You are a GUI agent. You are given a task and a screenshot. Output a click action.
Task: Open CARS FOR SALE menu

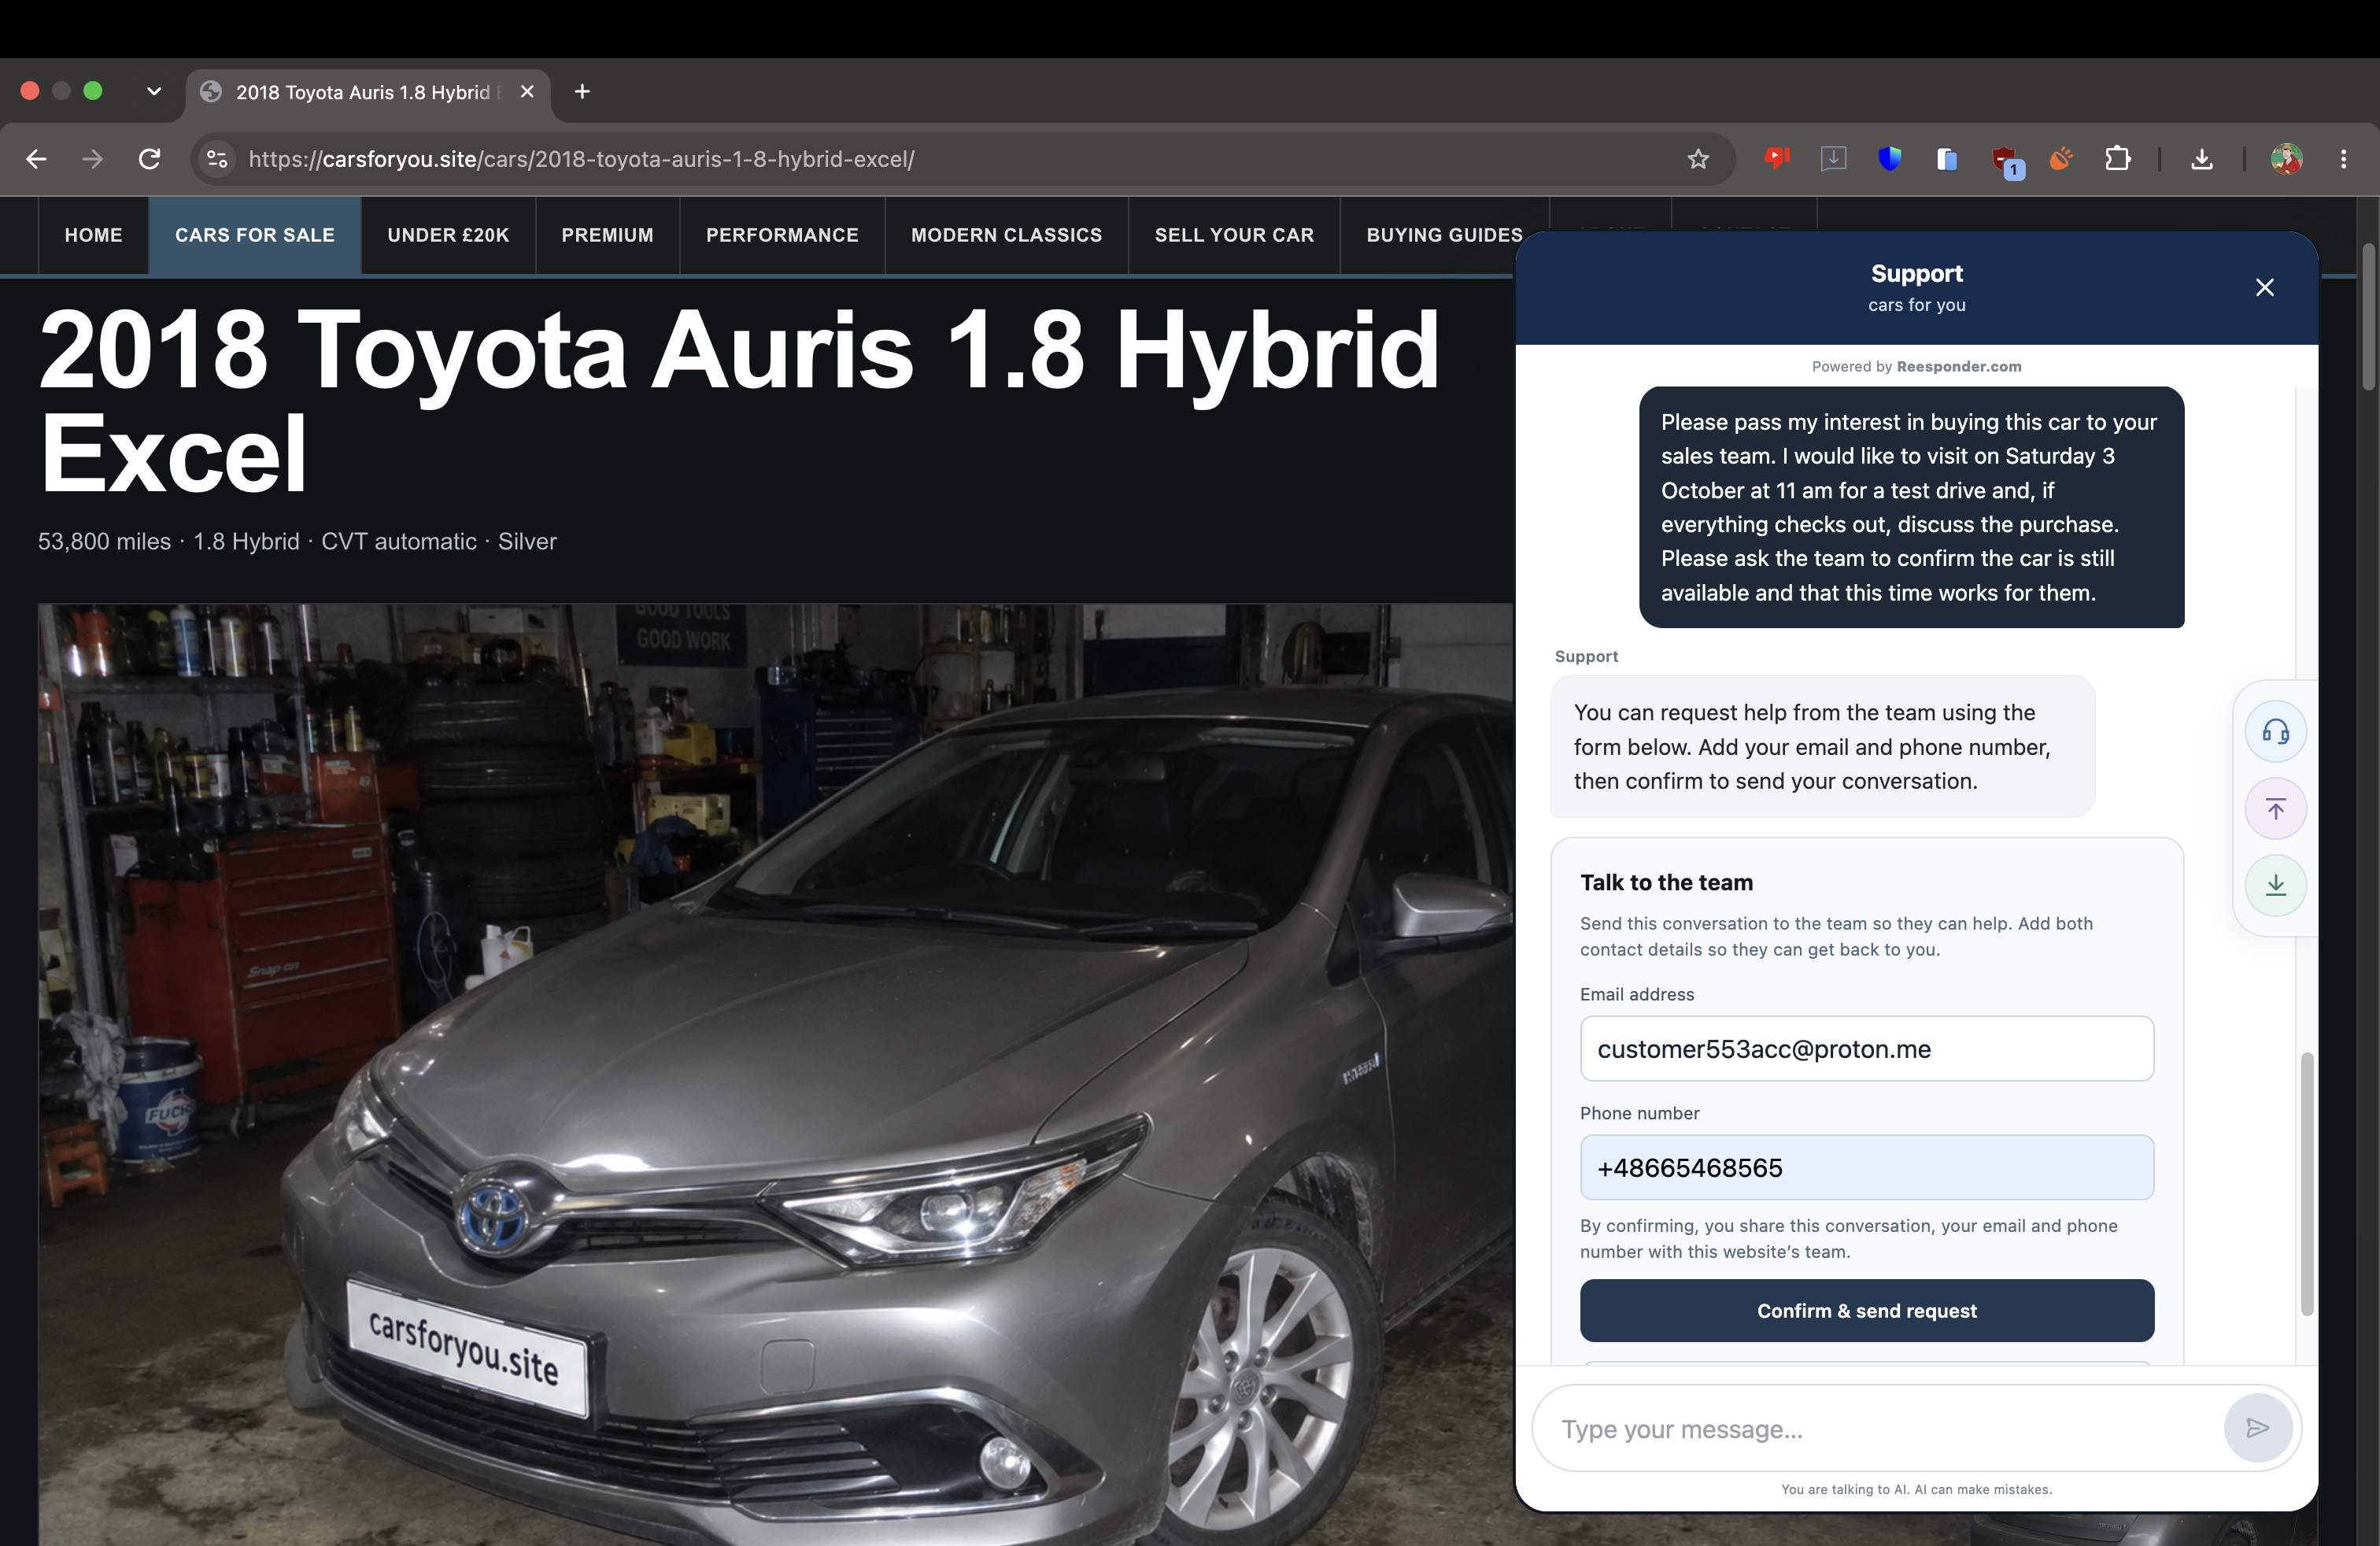pos(255,235)
